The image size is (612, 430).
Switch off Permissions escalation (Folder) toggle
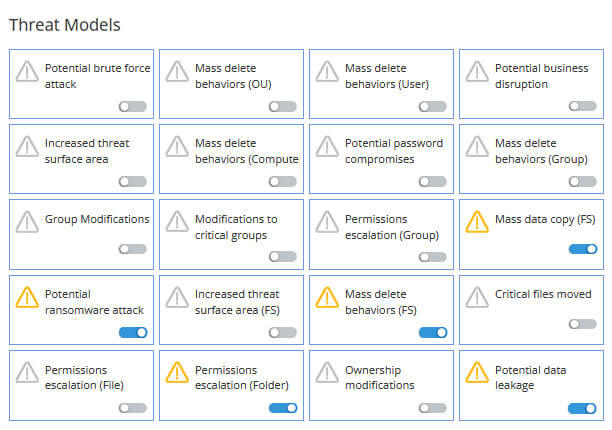coord(283,408)
